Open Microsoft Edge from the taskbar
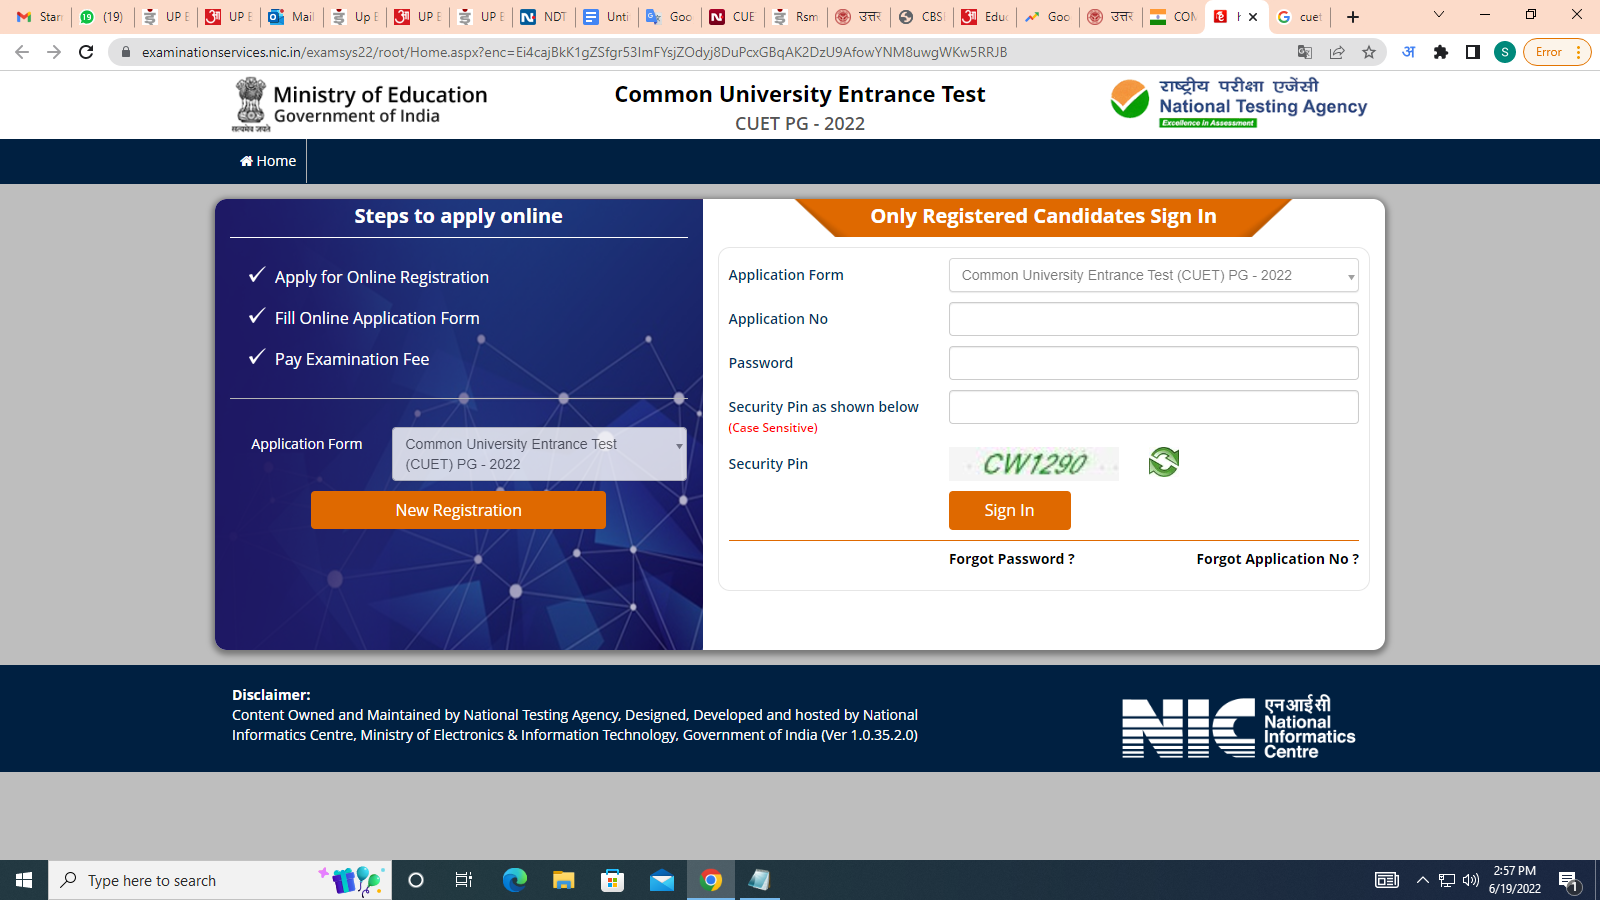Viewport: 1600px width, 900px height. click(515, 880)
